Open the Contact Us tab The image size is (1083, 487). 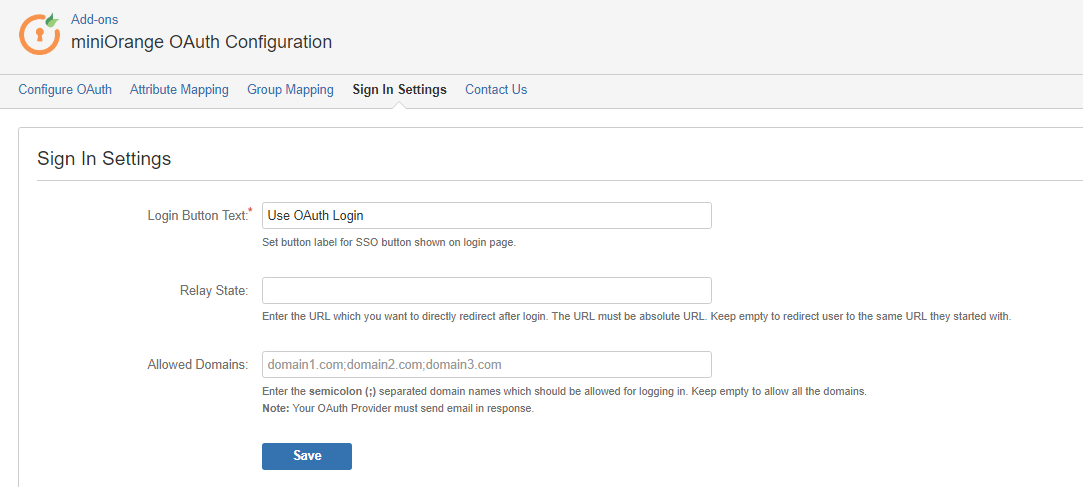(496, 90)
